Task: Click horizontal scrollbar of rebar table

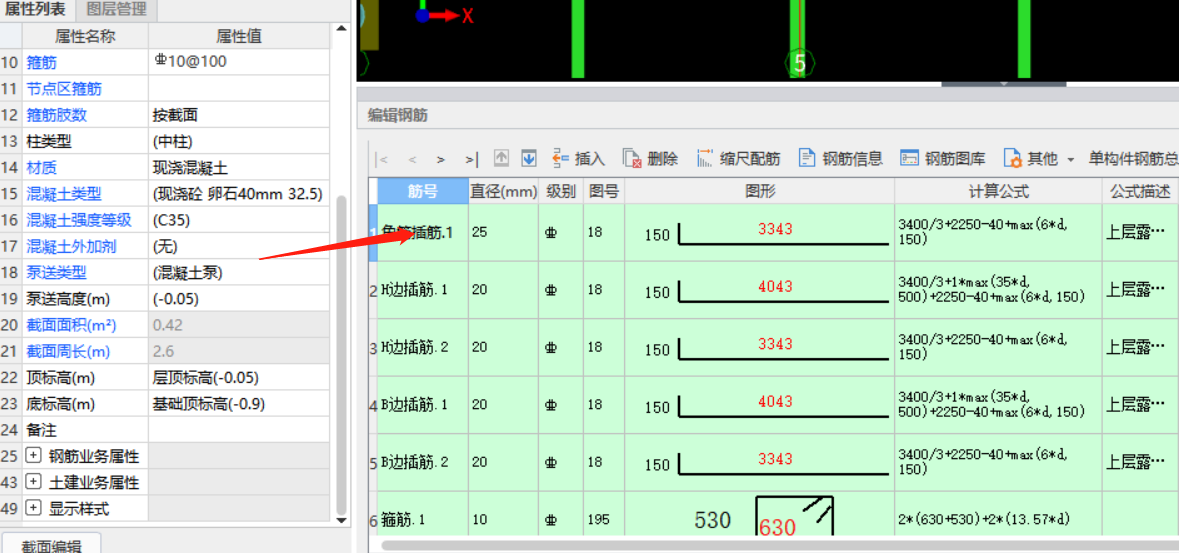Action: [x=778, y=545]
